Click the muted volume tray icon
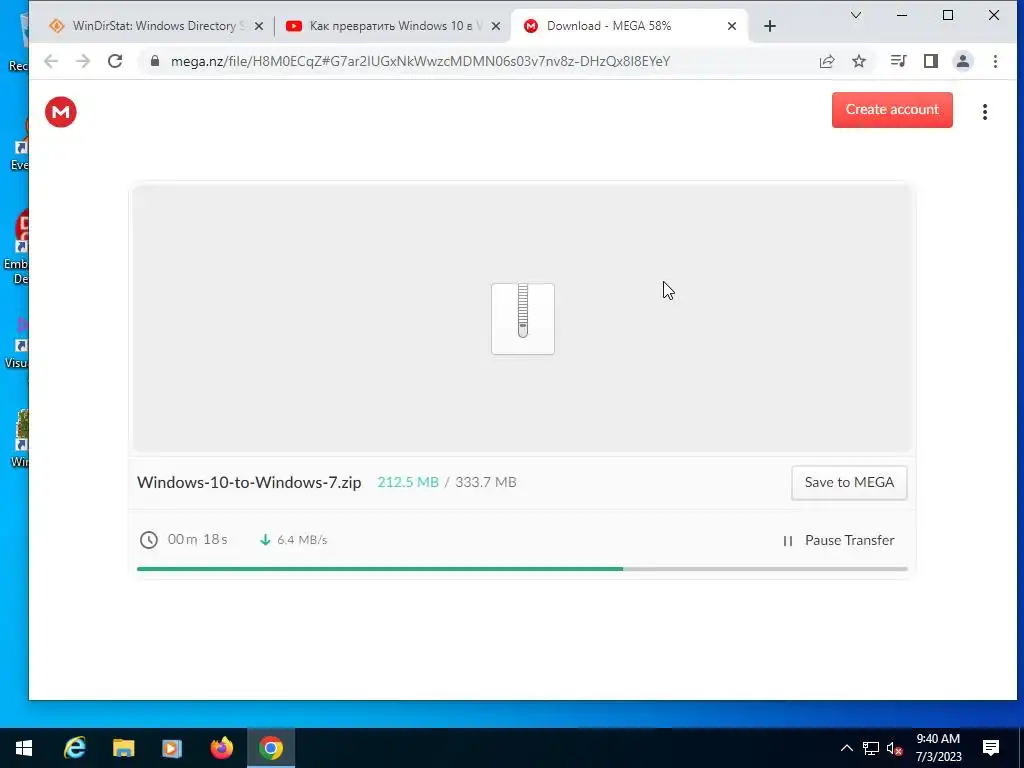 click(x=895, y=748)
